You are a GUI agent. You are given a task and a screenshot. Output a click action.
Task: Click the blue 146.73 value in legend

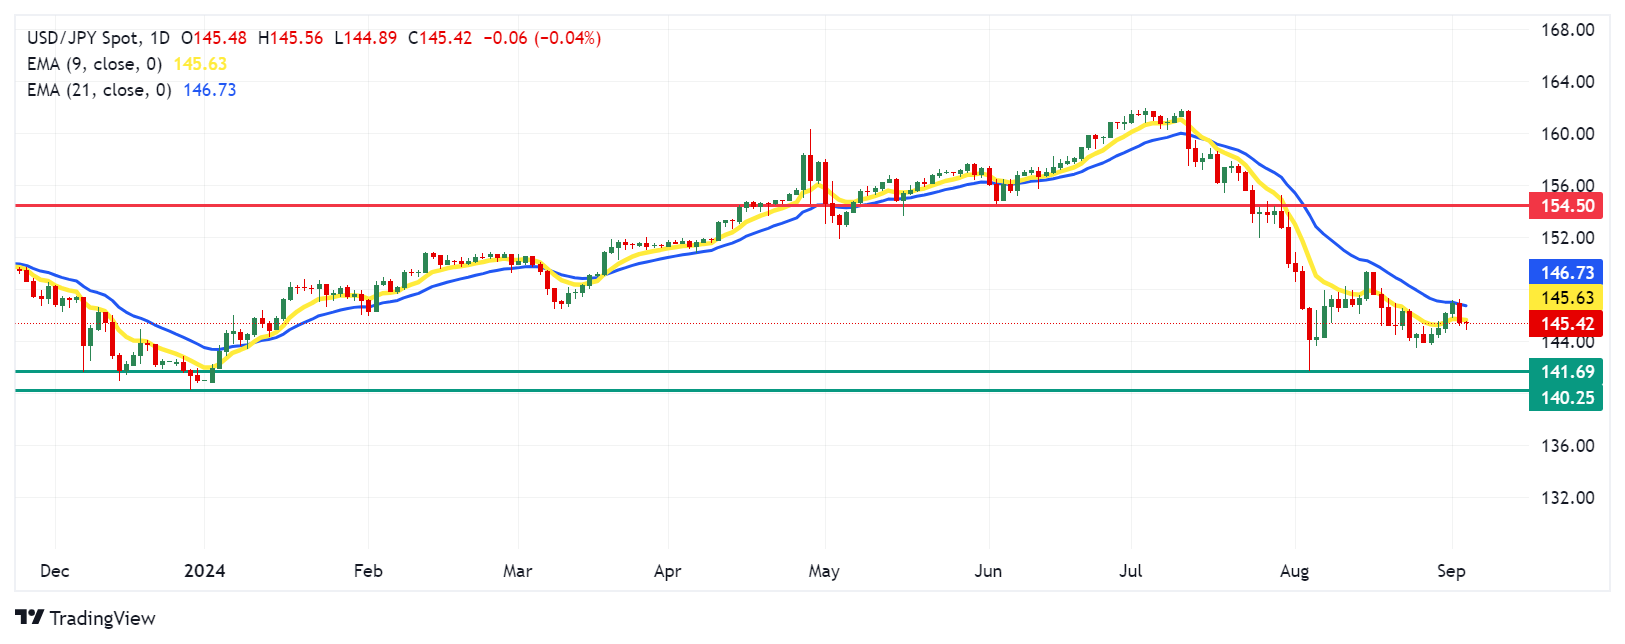[210, 90]
